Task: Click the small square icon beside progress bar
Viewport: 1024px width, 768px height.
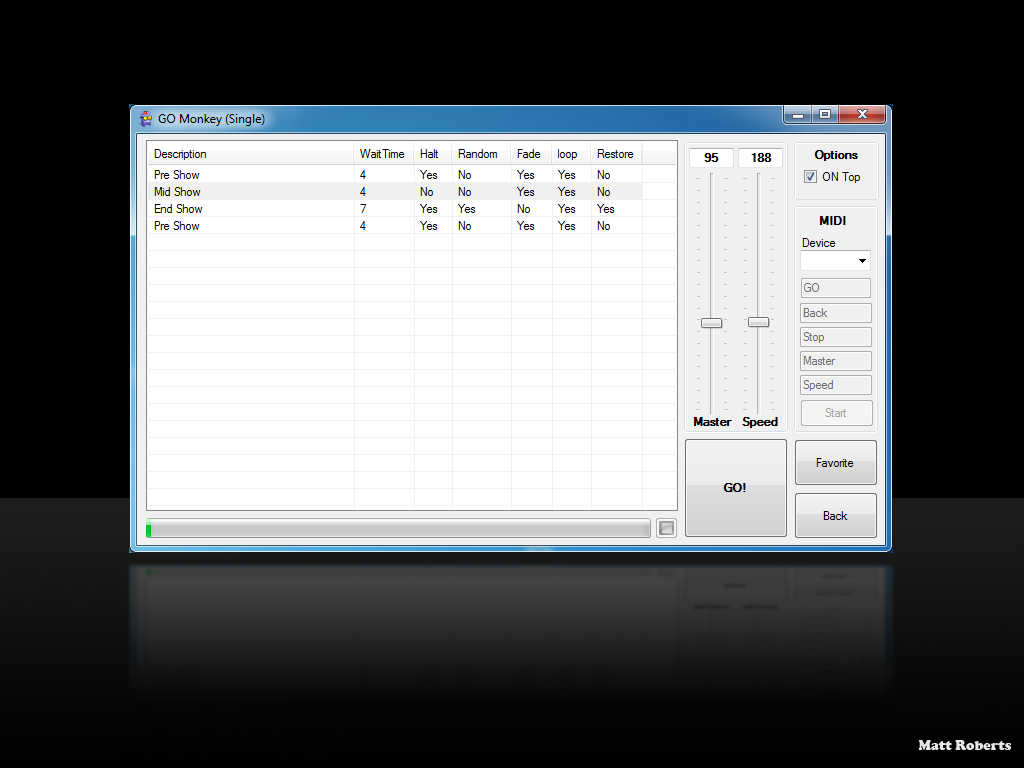Action: (x=666, y=528)
